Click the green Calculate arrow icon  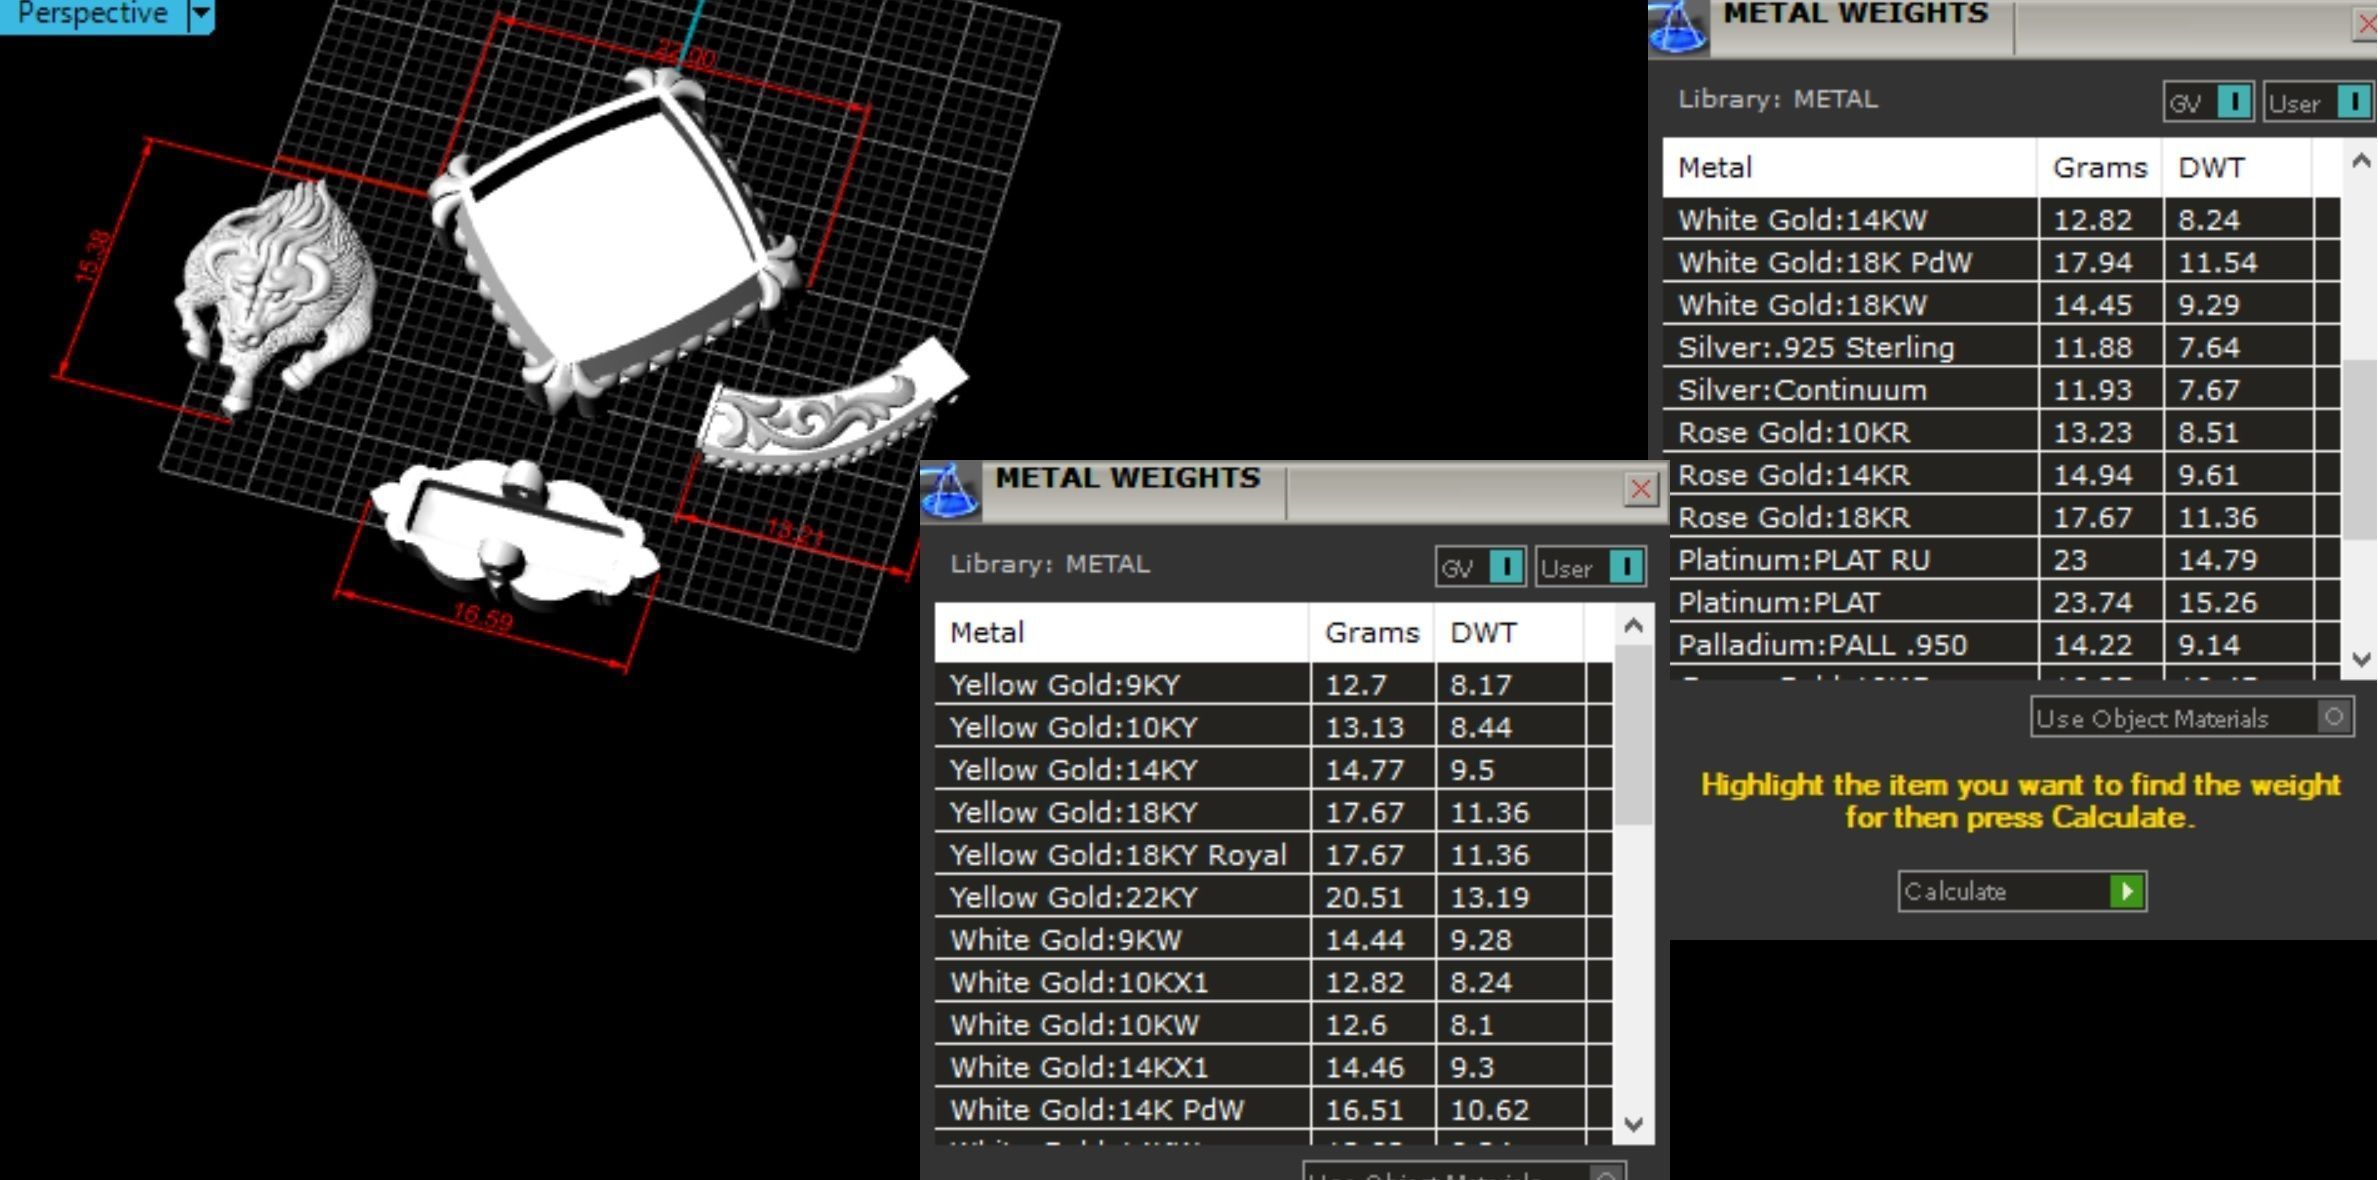click(2126, 891)
